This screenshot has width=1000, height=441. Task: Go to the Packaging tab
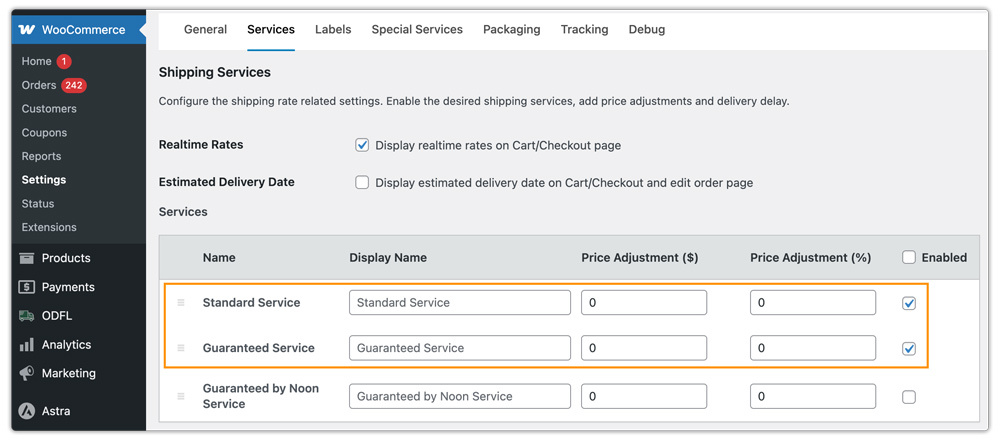(x=511, y=29)
